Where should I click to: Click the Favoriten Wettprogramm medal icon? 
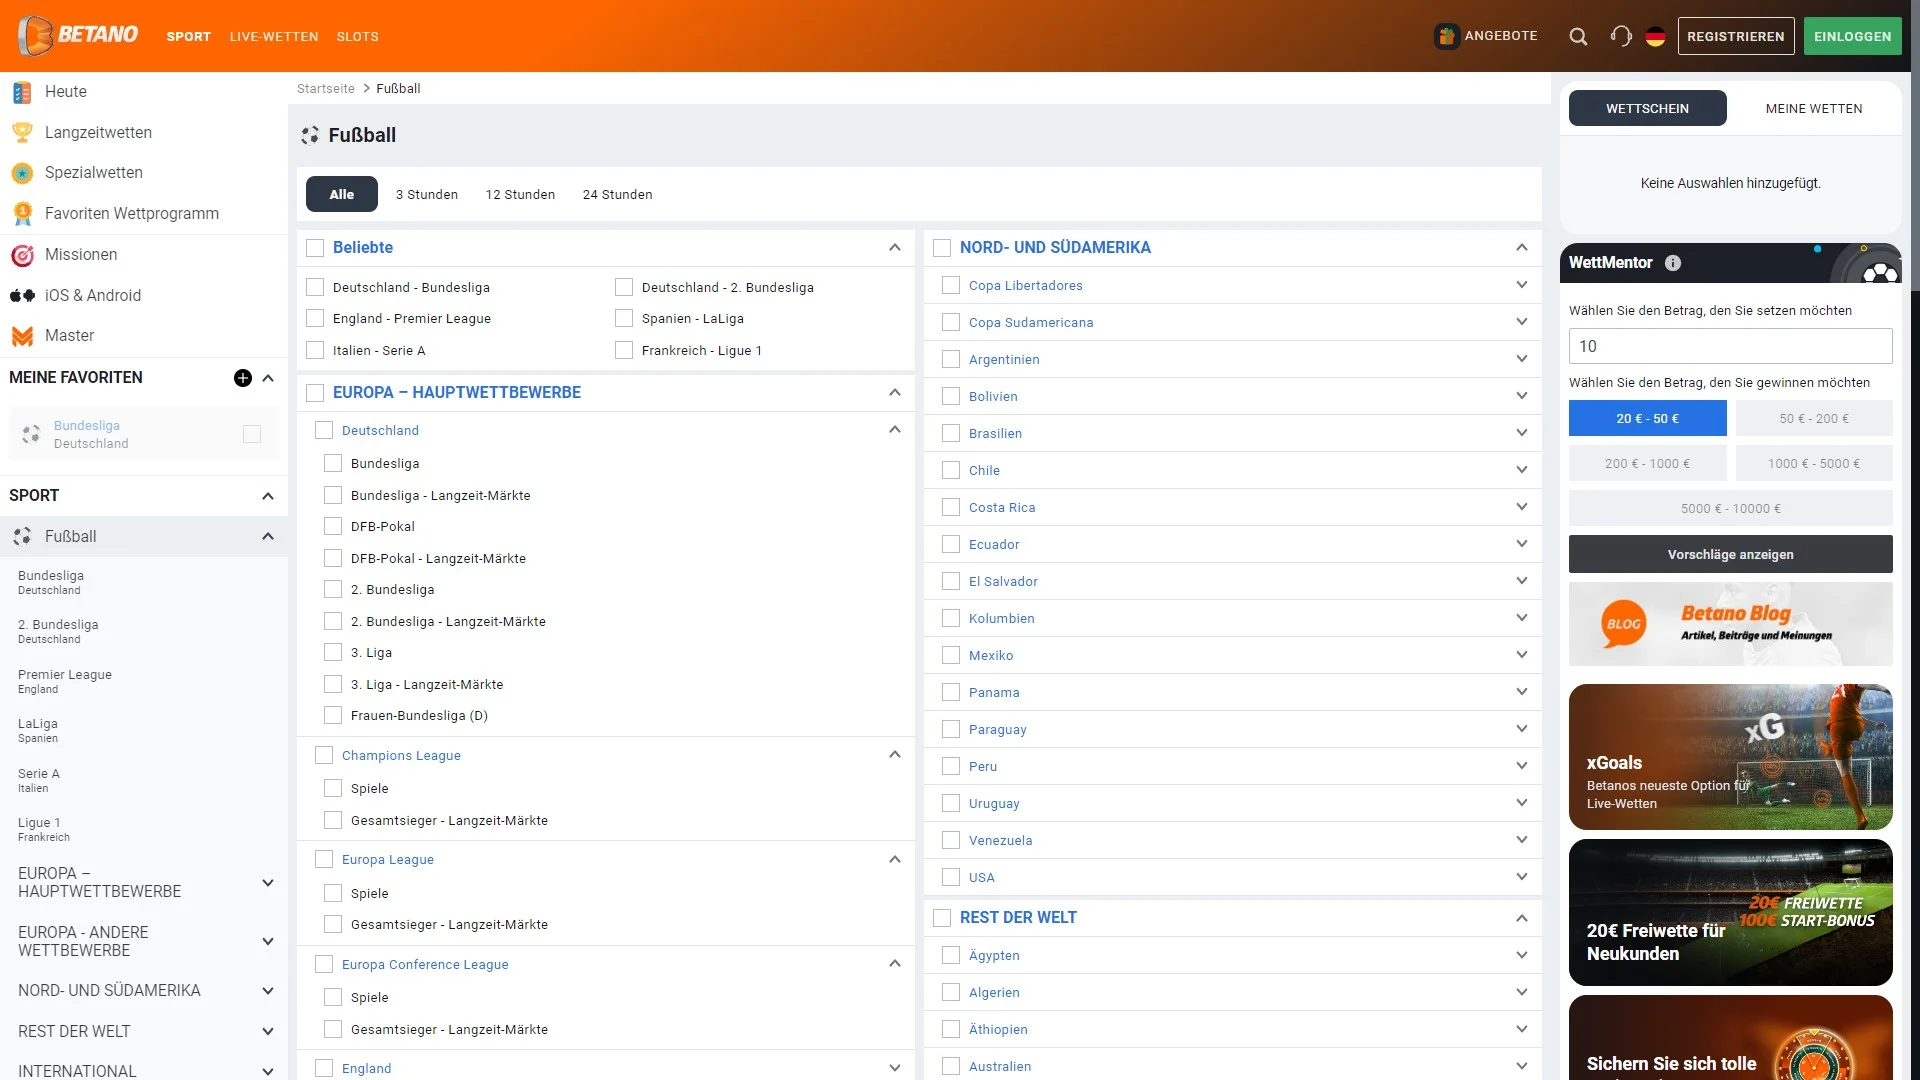[22, 213]
